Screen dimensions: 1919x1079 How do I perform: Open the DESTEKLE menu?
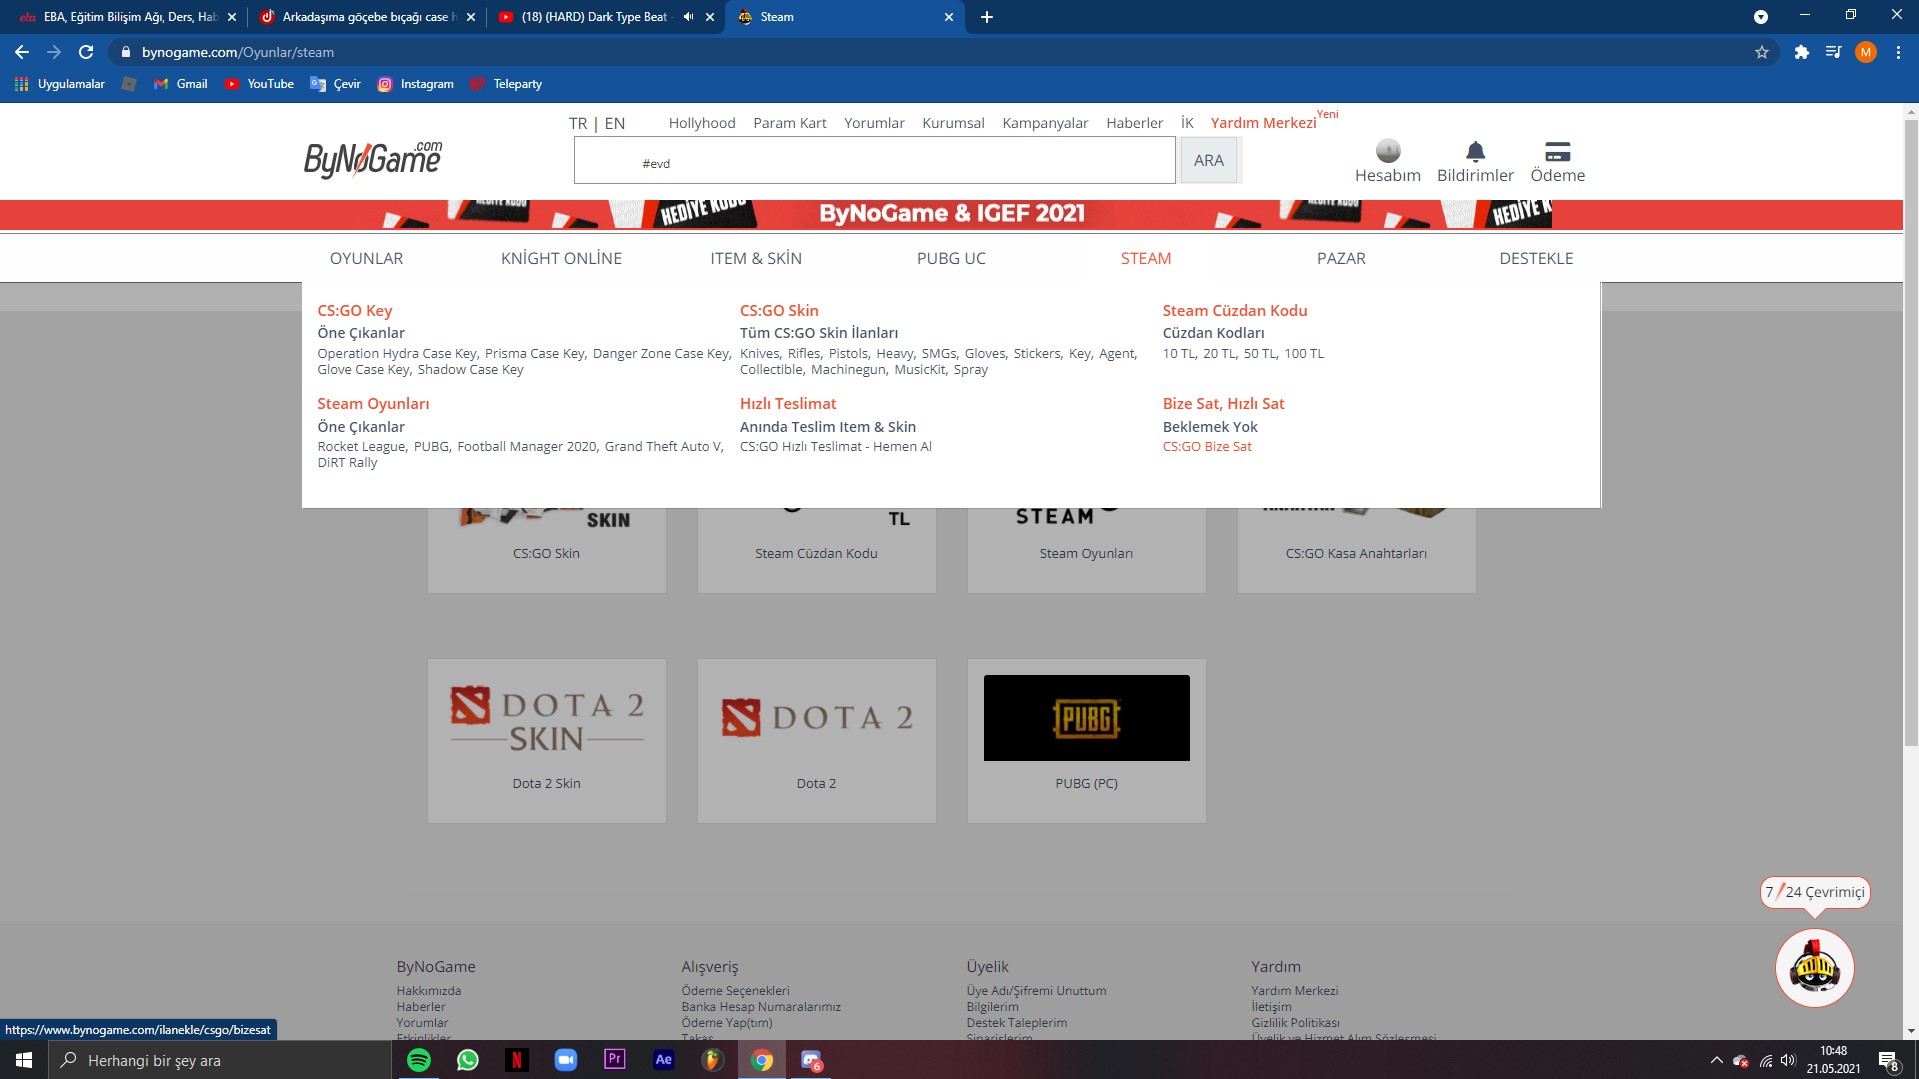[x=1536, y=258]
